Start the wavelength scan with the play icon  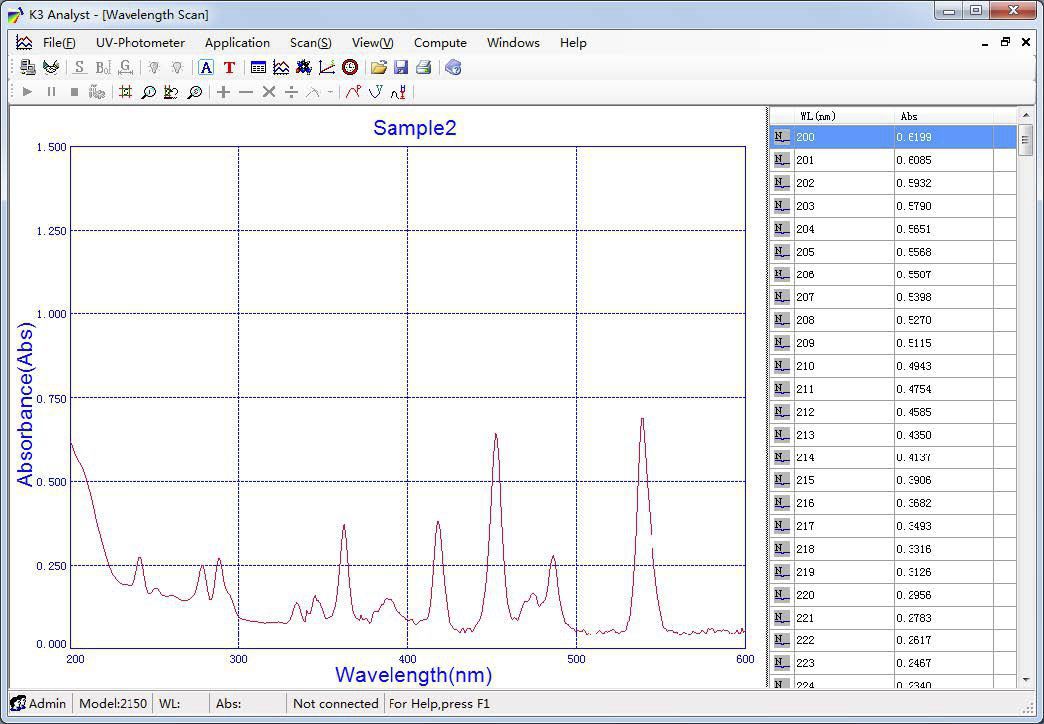coord(27,91)
